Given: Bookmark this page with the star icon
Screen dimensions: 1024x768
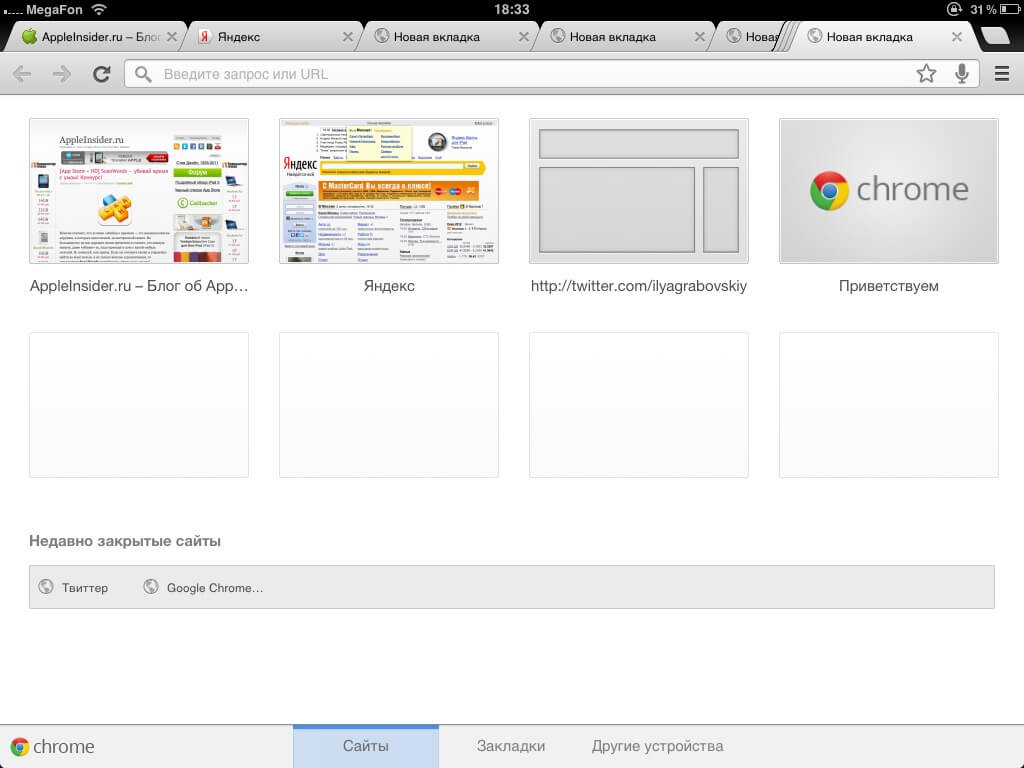Looking at the screenshot, I should pos(926,74).
